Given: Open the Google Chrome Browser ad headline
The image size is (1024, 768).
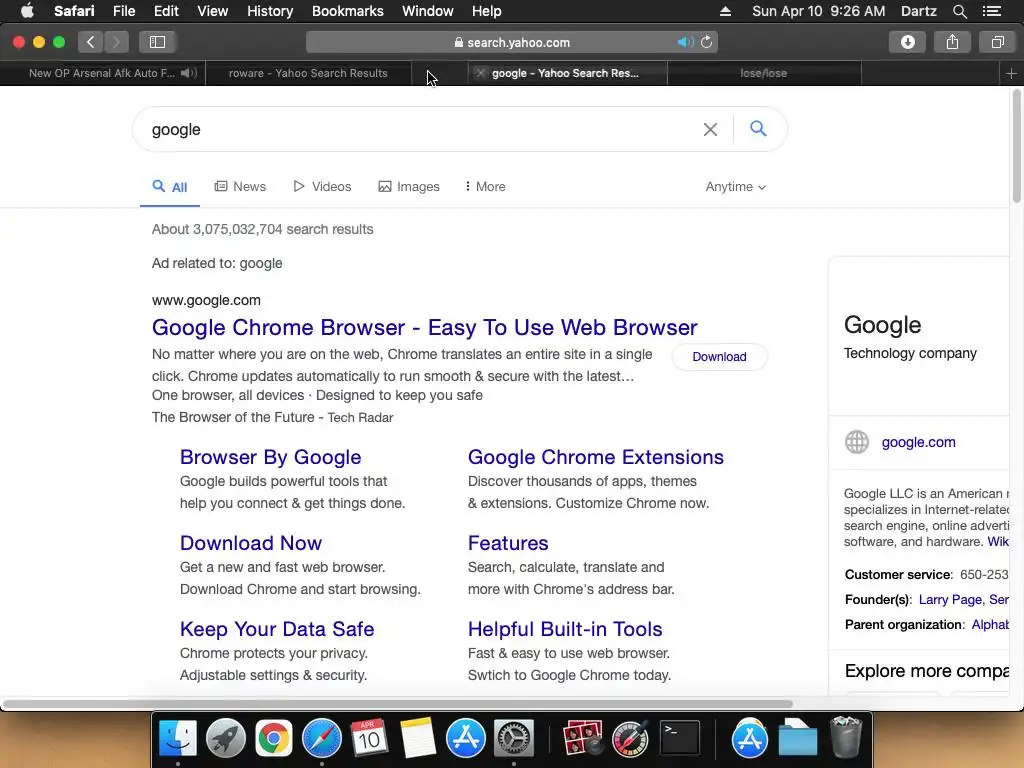Looking at the screenshot, I should tap(424, 327).
